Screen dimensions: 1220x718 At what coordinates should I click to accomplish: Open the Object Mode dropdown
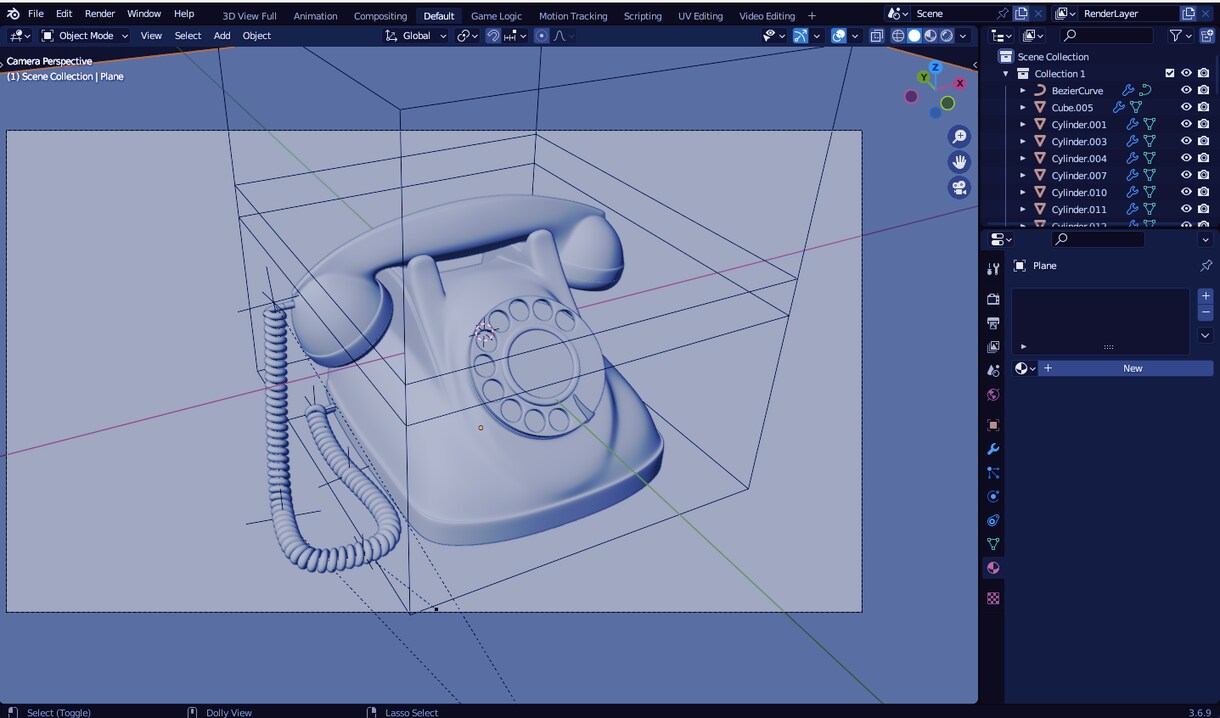tap(85, 36)
